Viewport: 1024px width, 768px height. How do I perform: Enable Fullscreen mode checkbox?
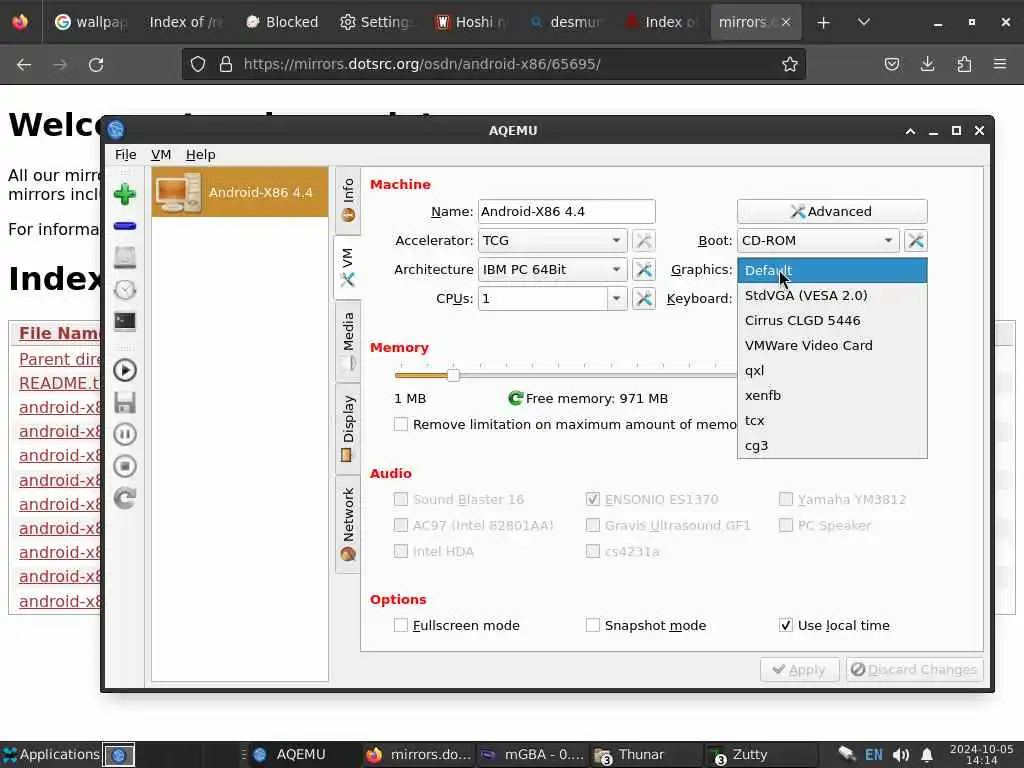[401, 625]
